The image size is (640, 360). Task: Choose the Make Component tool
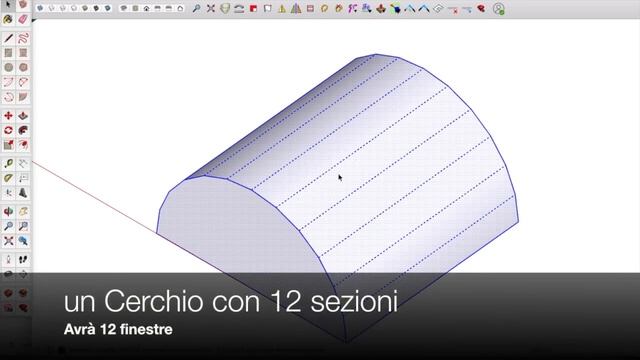(x=23, y=4)
